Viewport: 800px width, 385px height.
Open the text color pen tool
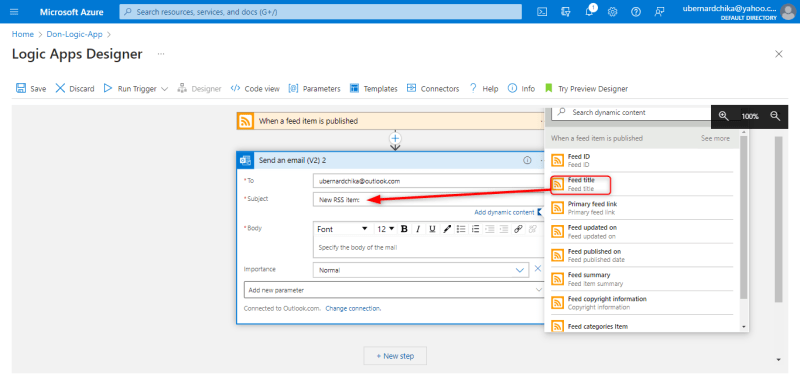coord(447,229)
